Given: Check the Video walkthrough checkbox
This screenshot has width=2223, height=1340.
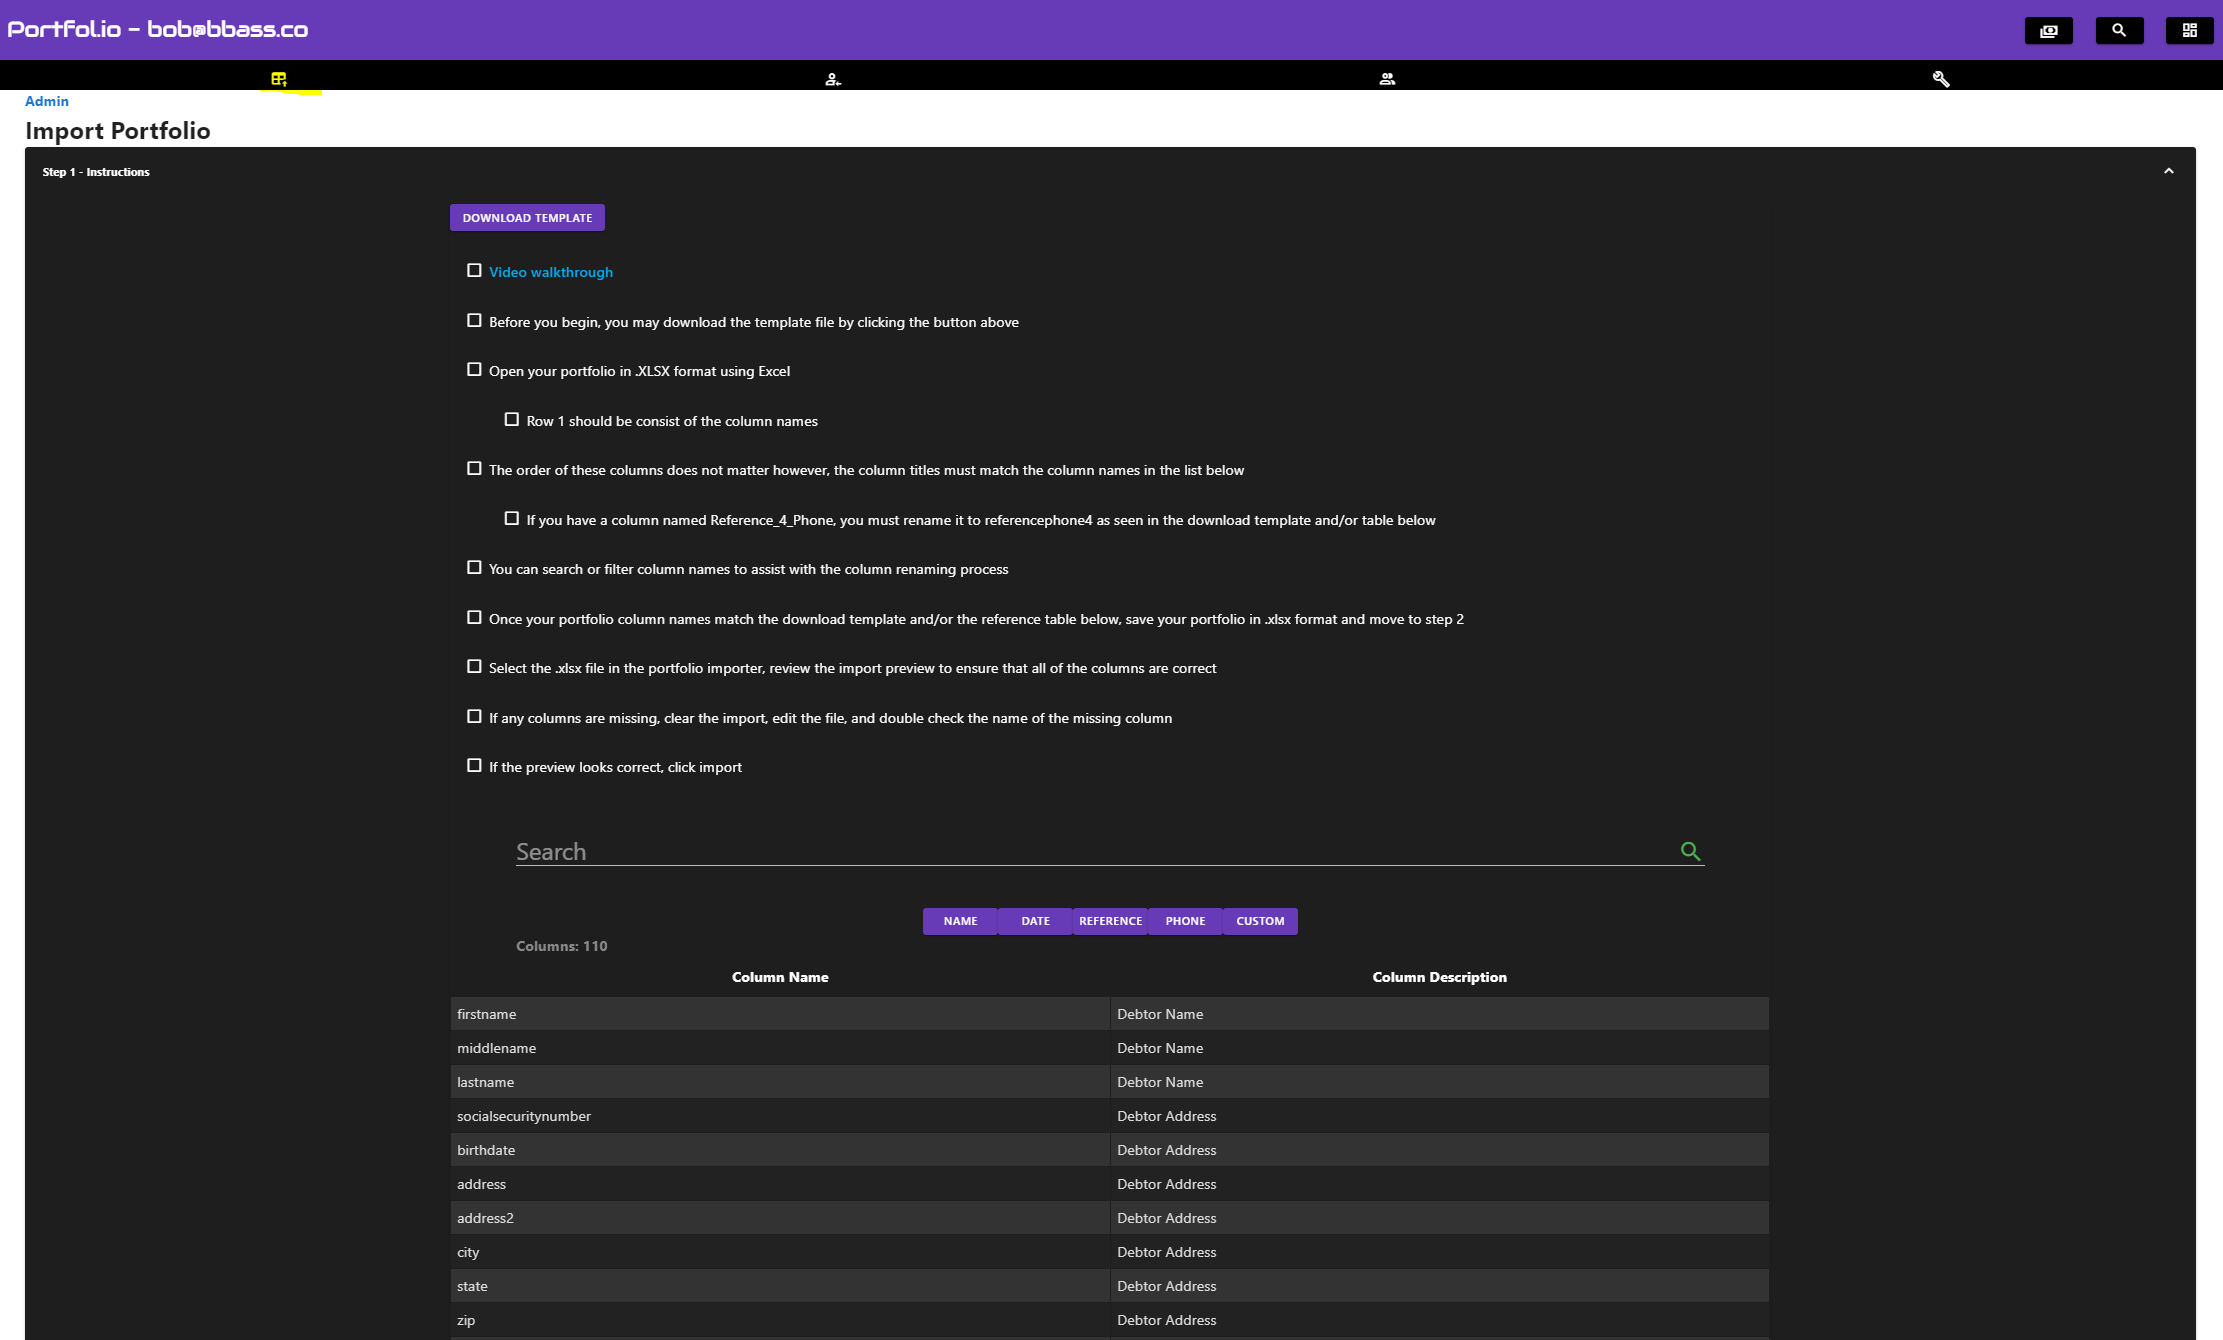Looking at the screenshot, I should (x=474, y=271).
